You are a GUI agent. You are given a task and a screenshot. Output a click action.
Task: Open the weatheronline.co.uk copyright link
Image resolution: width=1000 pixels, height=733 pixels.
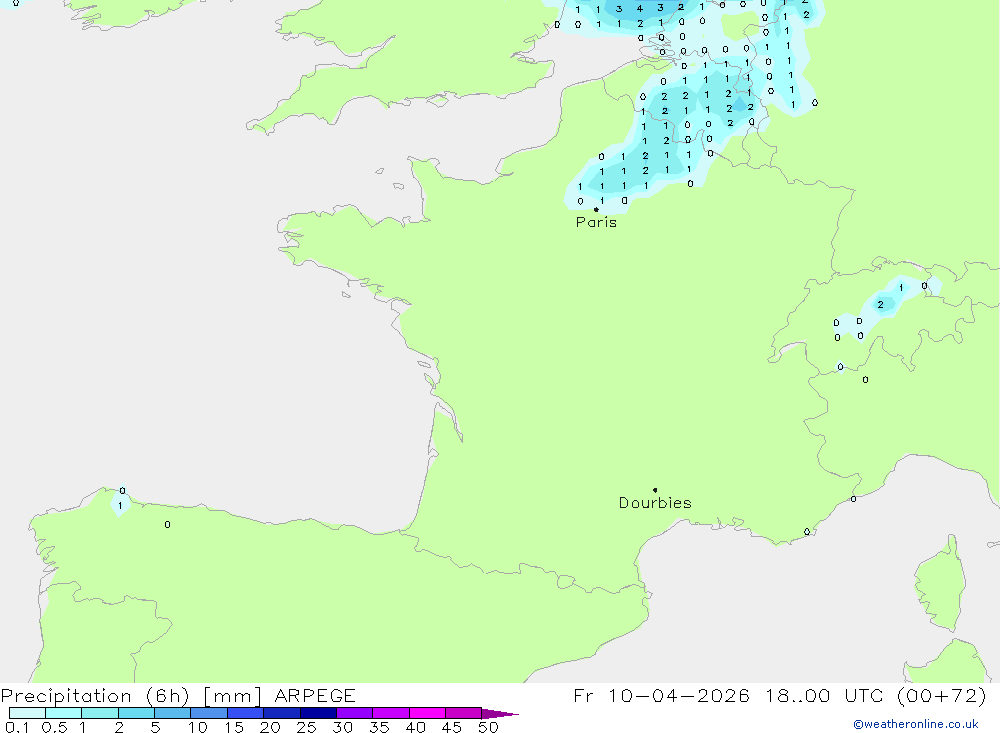click(915, 724)
